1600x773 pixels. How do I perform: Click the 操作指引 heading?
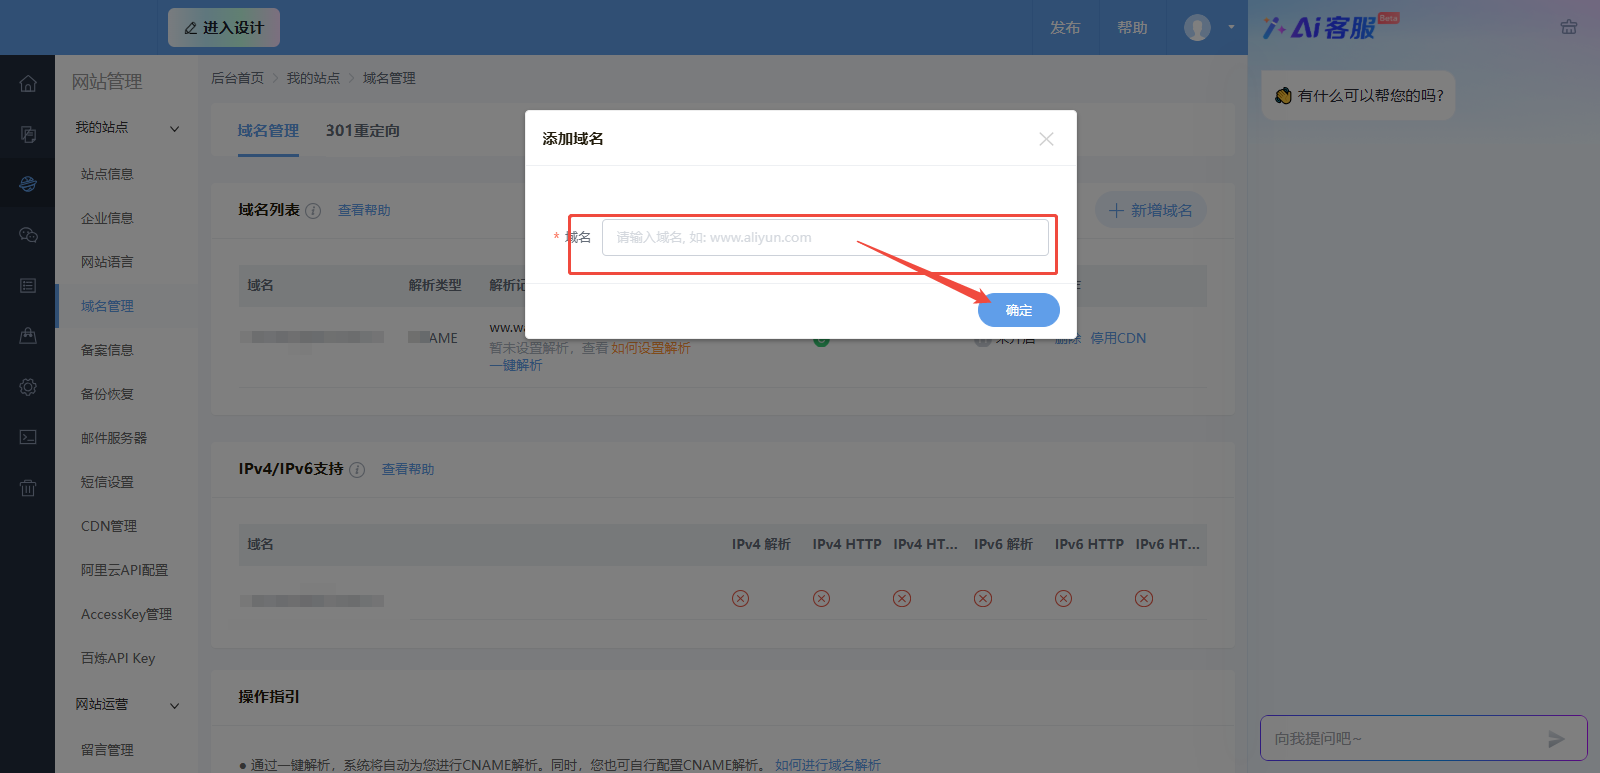click(269, 697)
